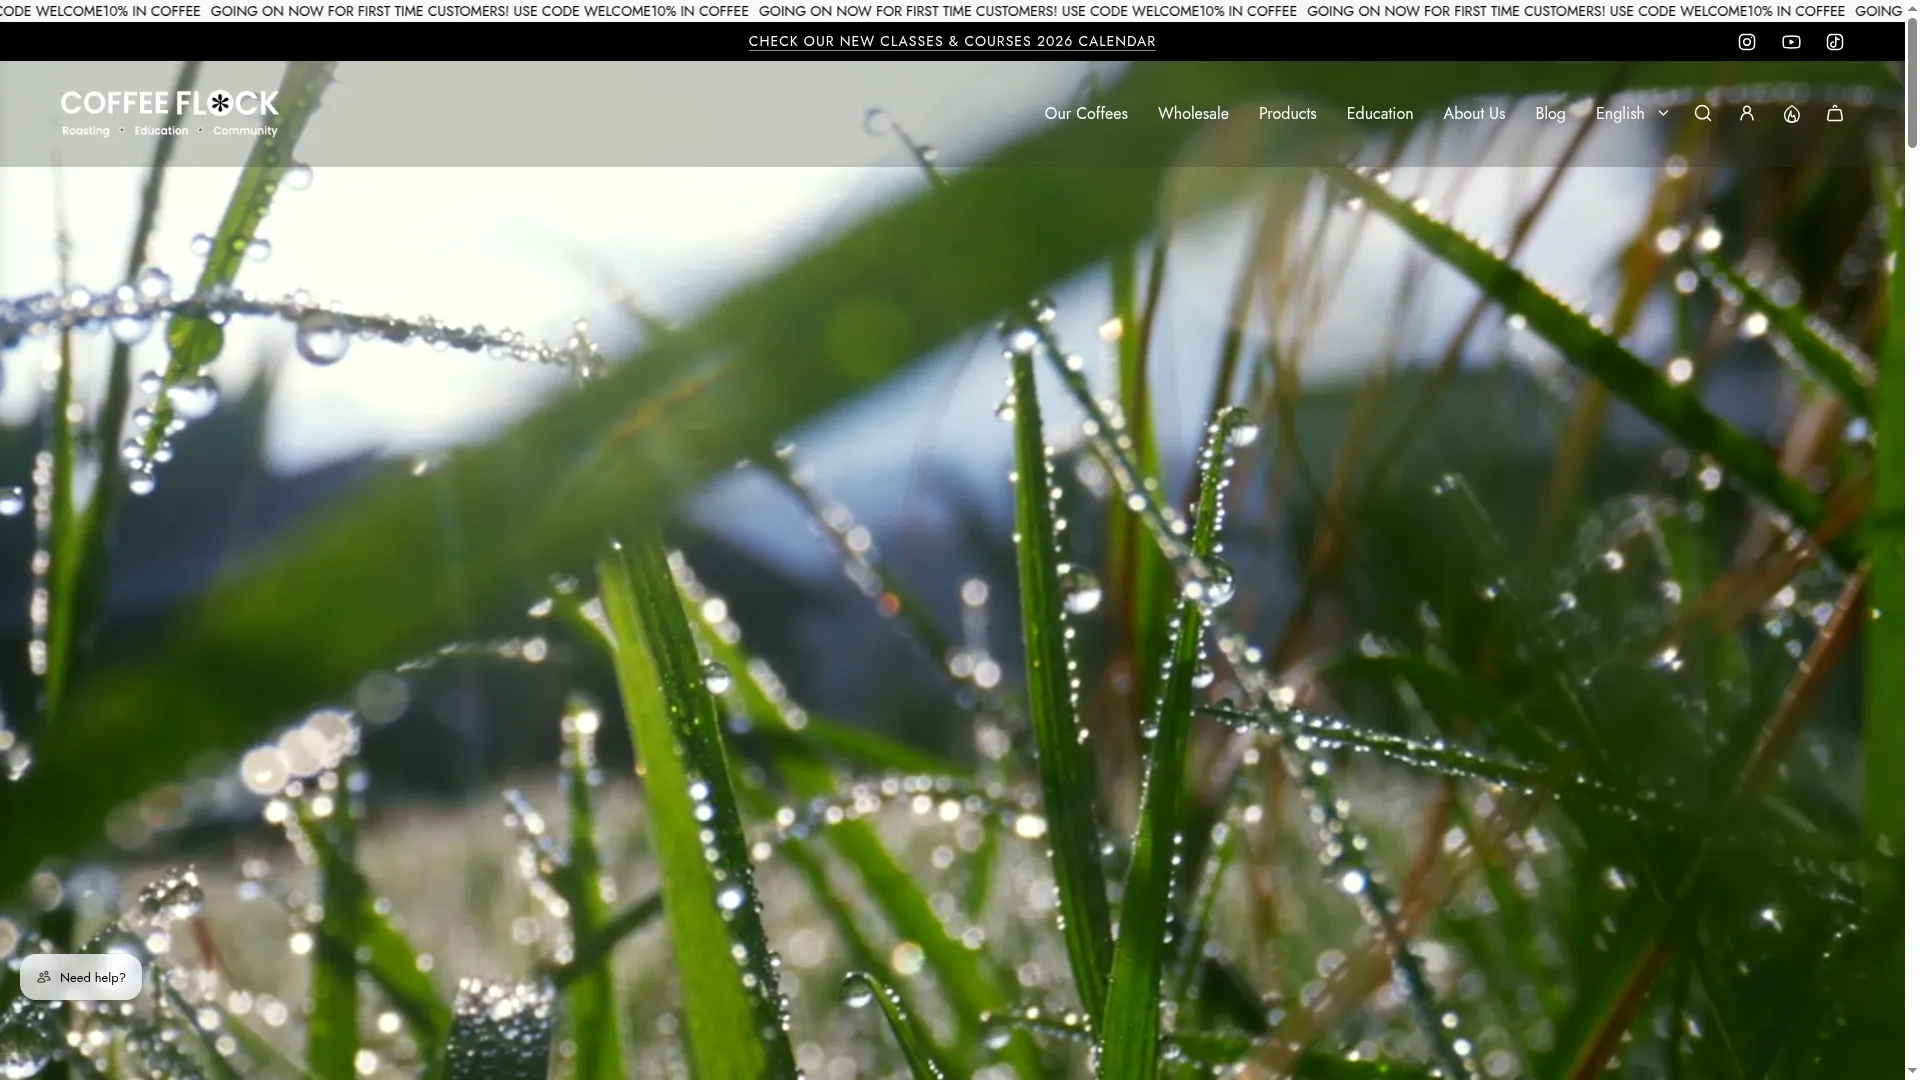Go to the Wholesale menu item
The image size is (1920, 1080).
click(x=1193, y=114)
